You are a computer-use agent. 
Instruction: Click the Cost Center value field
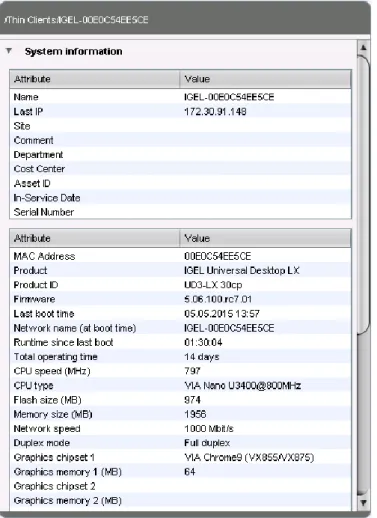265,169
